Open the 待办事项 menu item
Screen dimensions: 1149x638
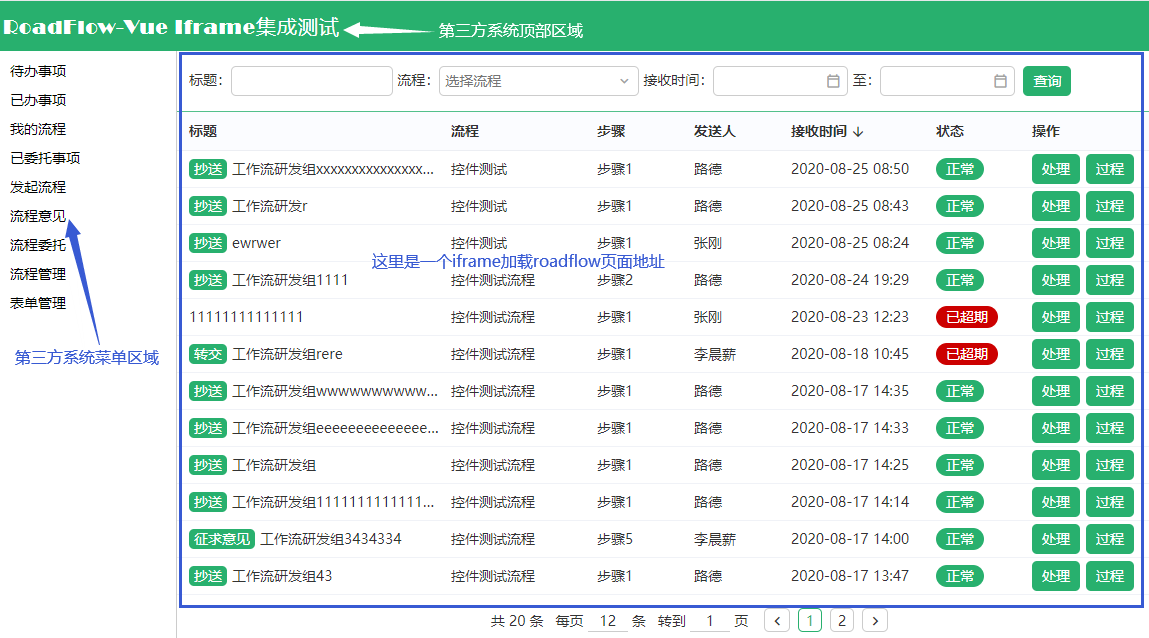click(38, 71)
